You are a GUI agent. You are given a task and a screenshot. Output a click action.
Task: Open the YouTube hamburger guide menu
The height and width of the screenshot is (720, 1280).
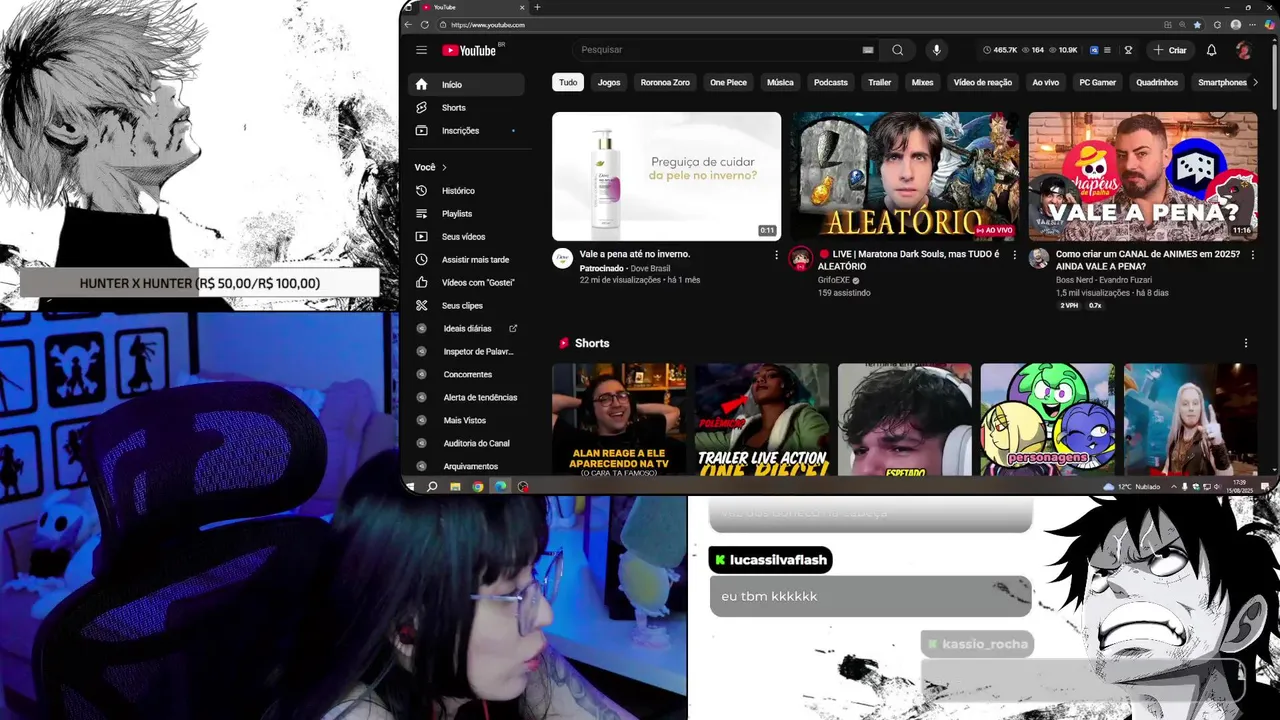(421, 50)
